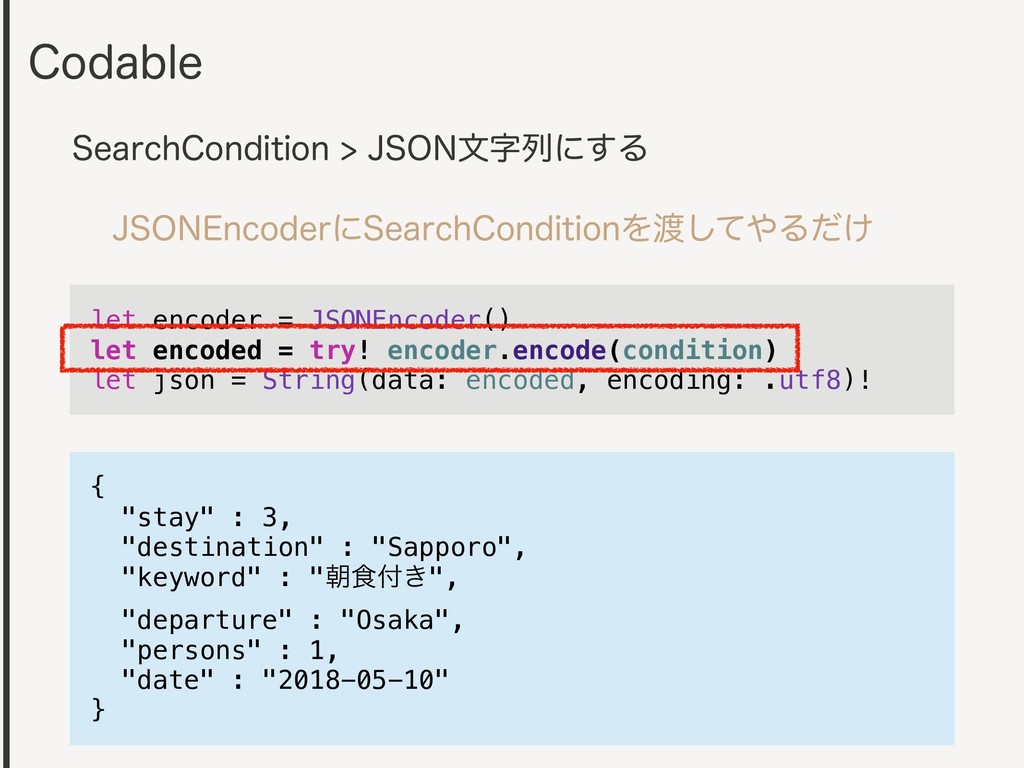Screen dimensions: 1024x768
Task: Select the SearchCondition > JSON文字列にする heading
Action: pyautogui.click(x=360, y=148)
